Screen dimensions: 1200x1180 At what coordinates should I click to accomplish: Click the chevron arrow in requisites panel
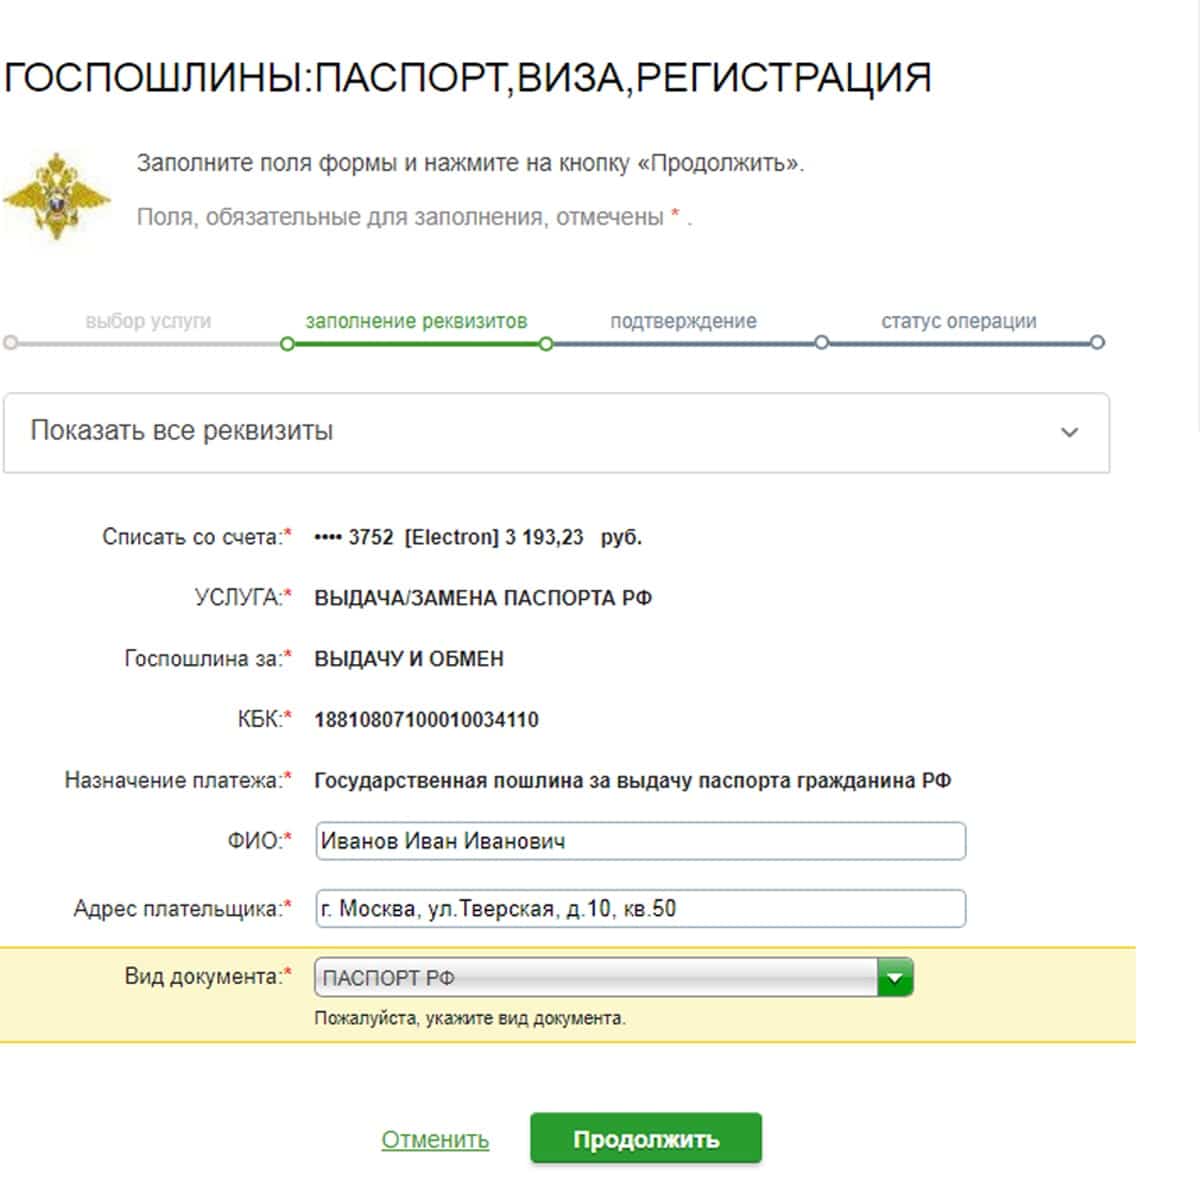pyautogui.click(x=1069, y=433)
